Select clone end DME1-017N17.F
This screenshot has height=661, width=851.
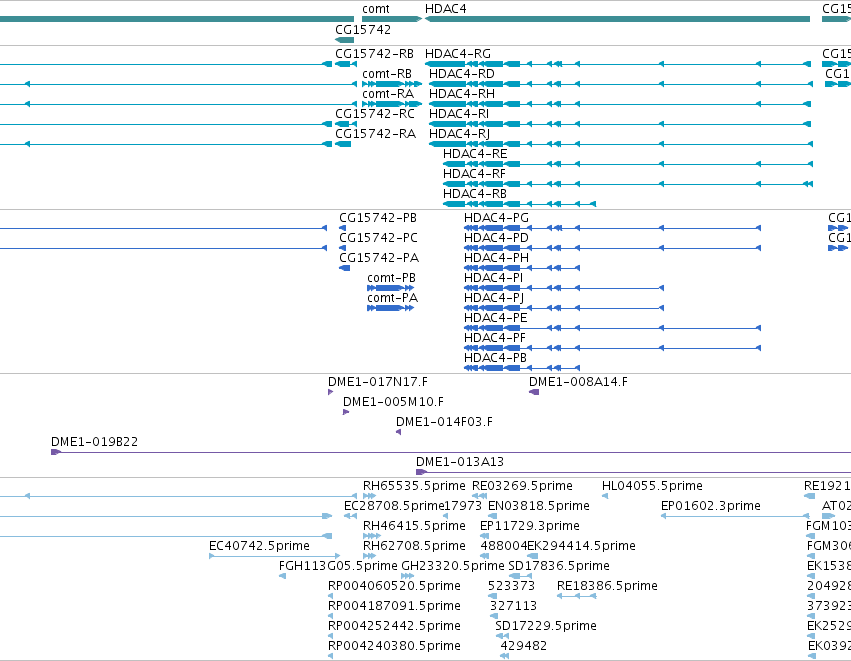pyautogui.click(x=378, y=382)
